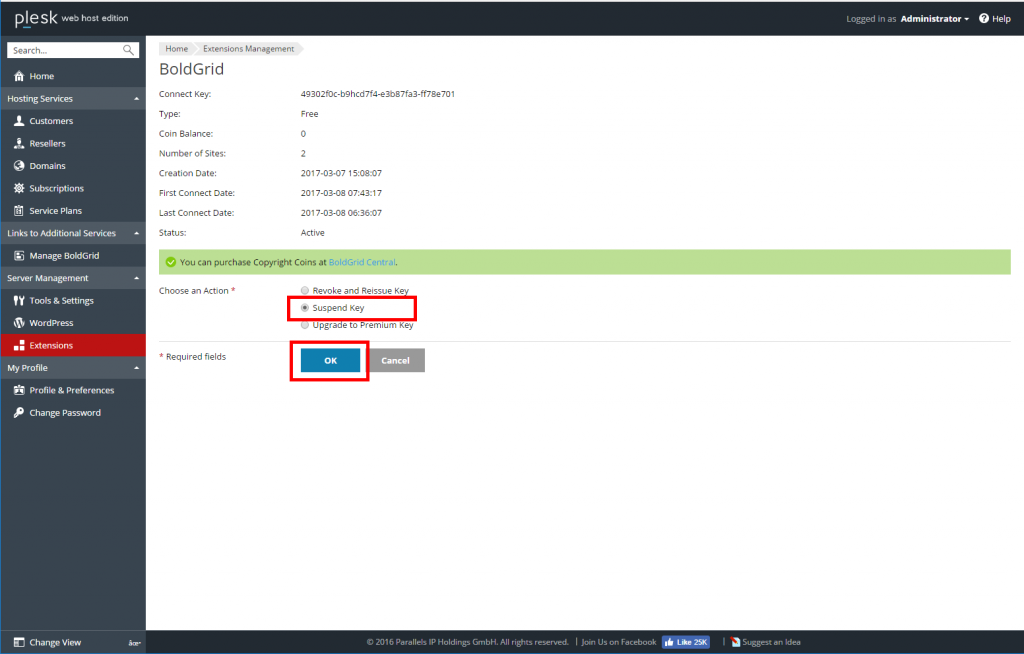Click the Profile & Preferences icon
The image size is (1024, 654).
point(19,390)
